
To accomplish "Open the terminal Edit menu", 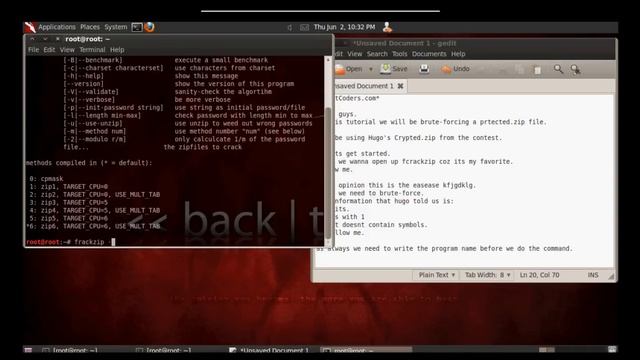I will click(x=49, y=50).
